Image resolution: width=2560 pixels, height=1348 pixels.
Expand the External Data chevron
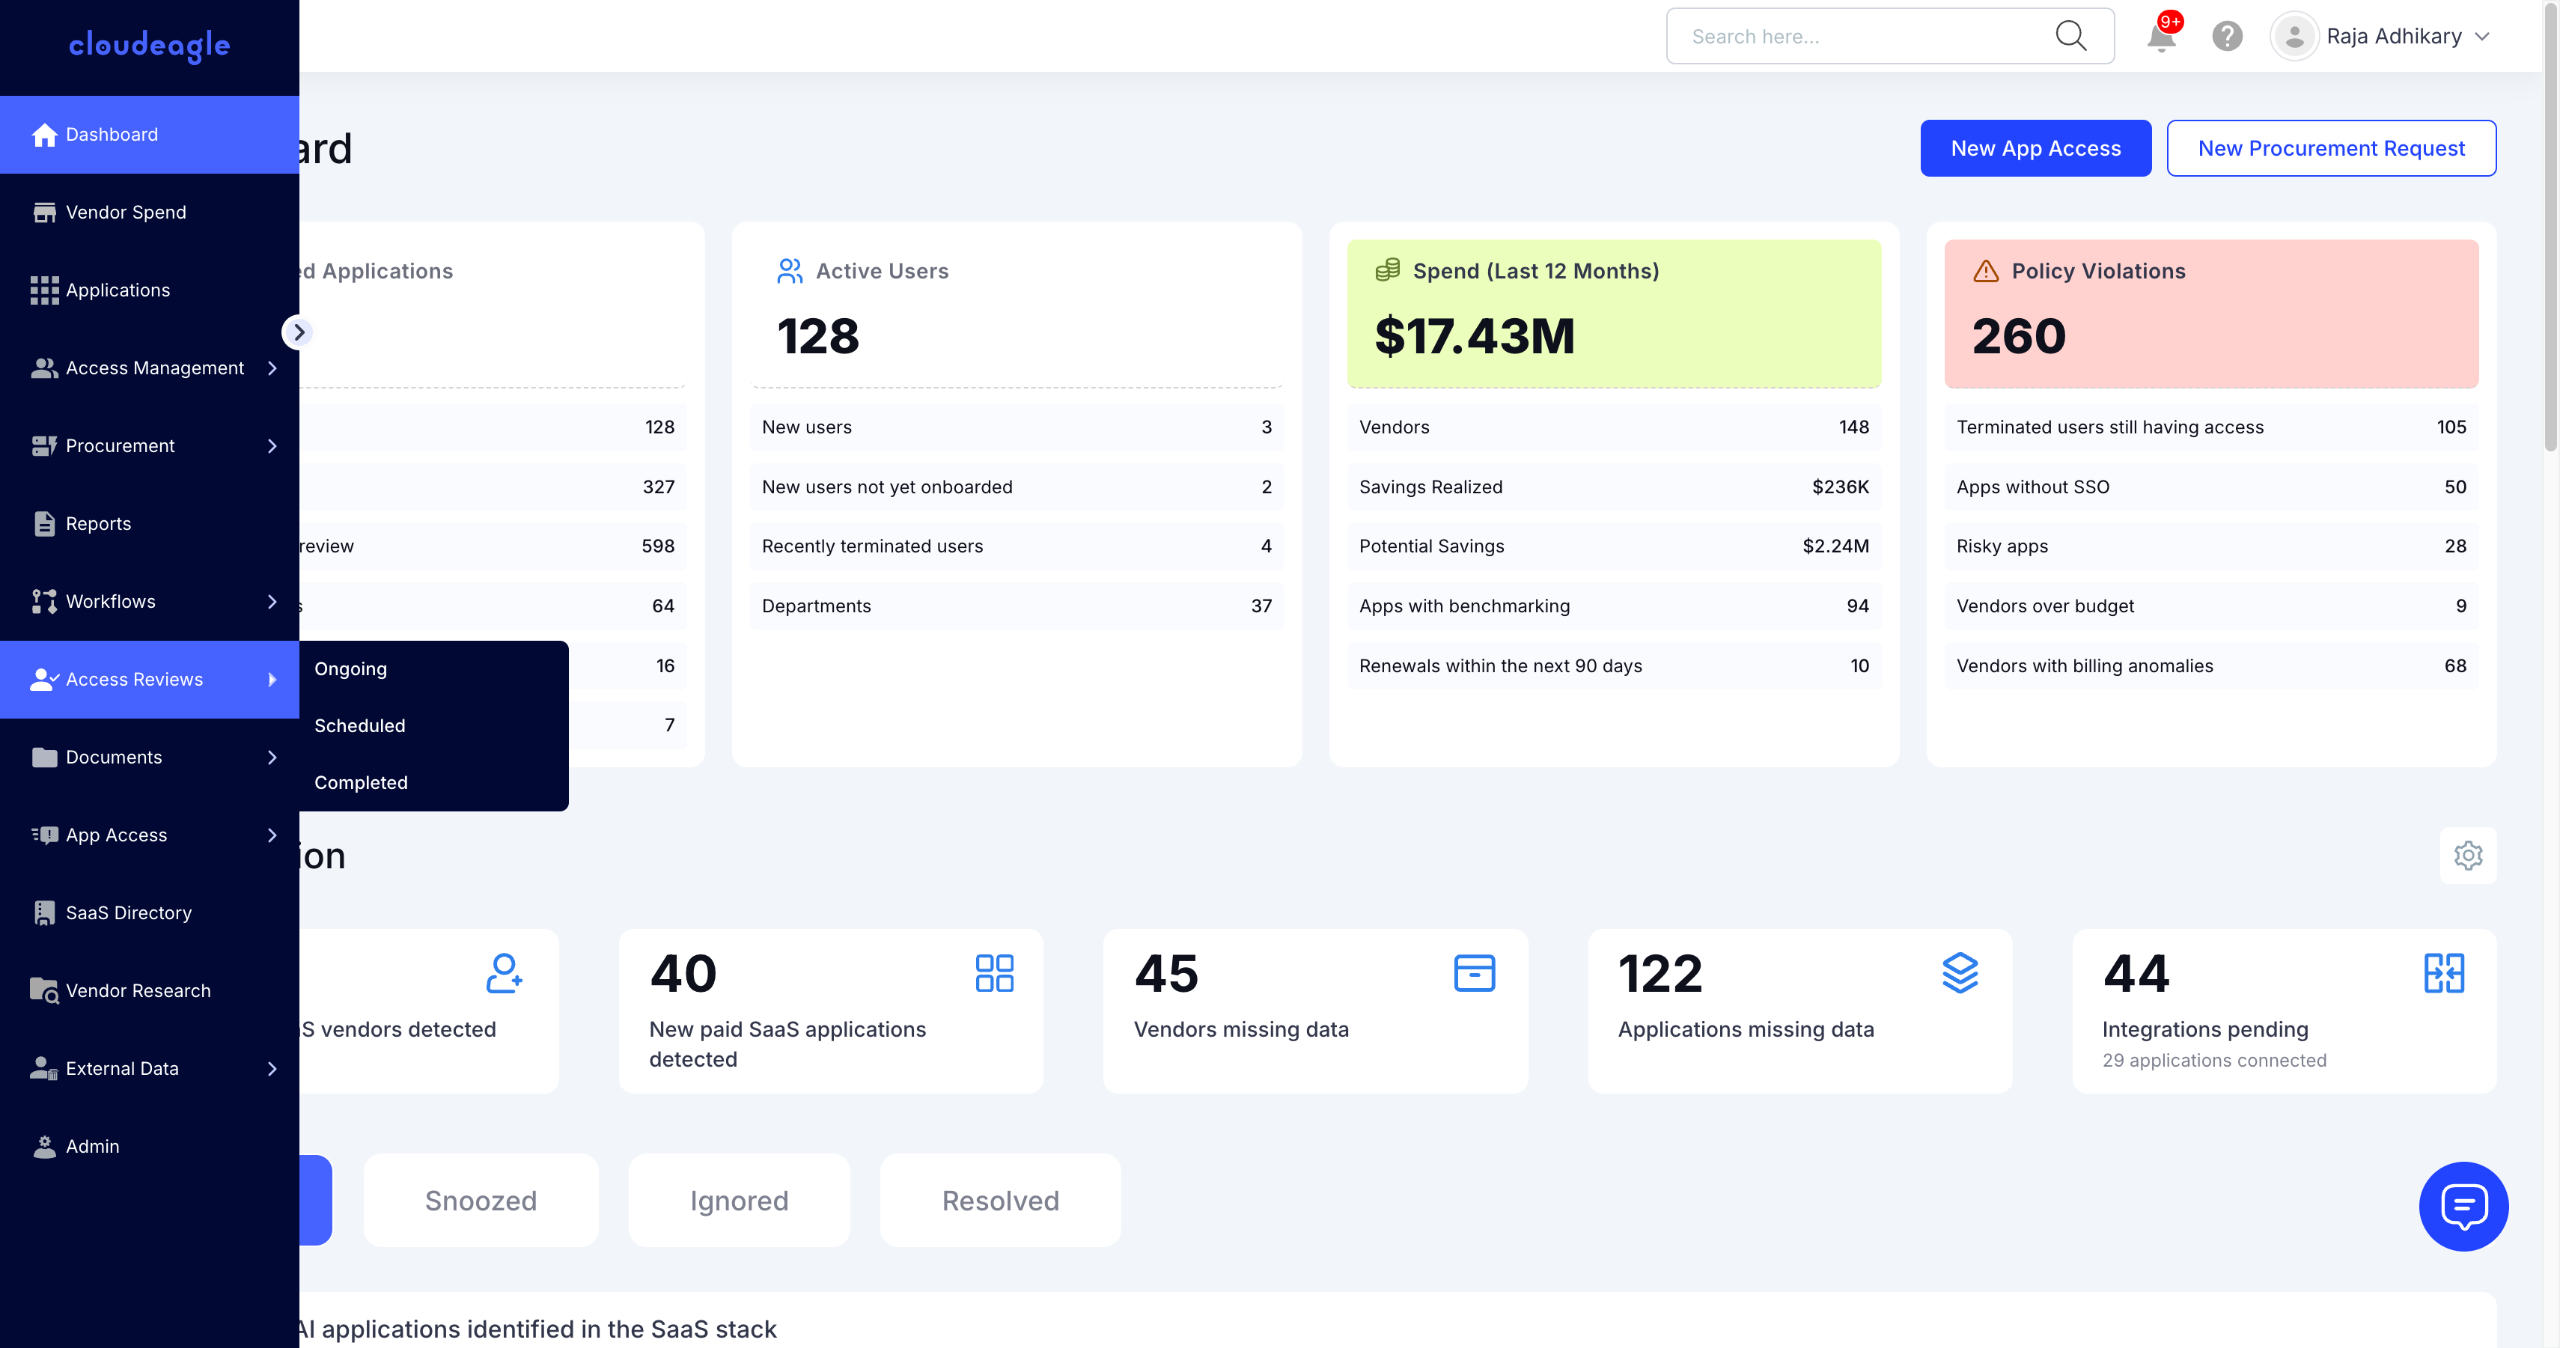point(272,1069)
